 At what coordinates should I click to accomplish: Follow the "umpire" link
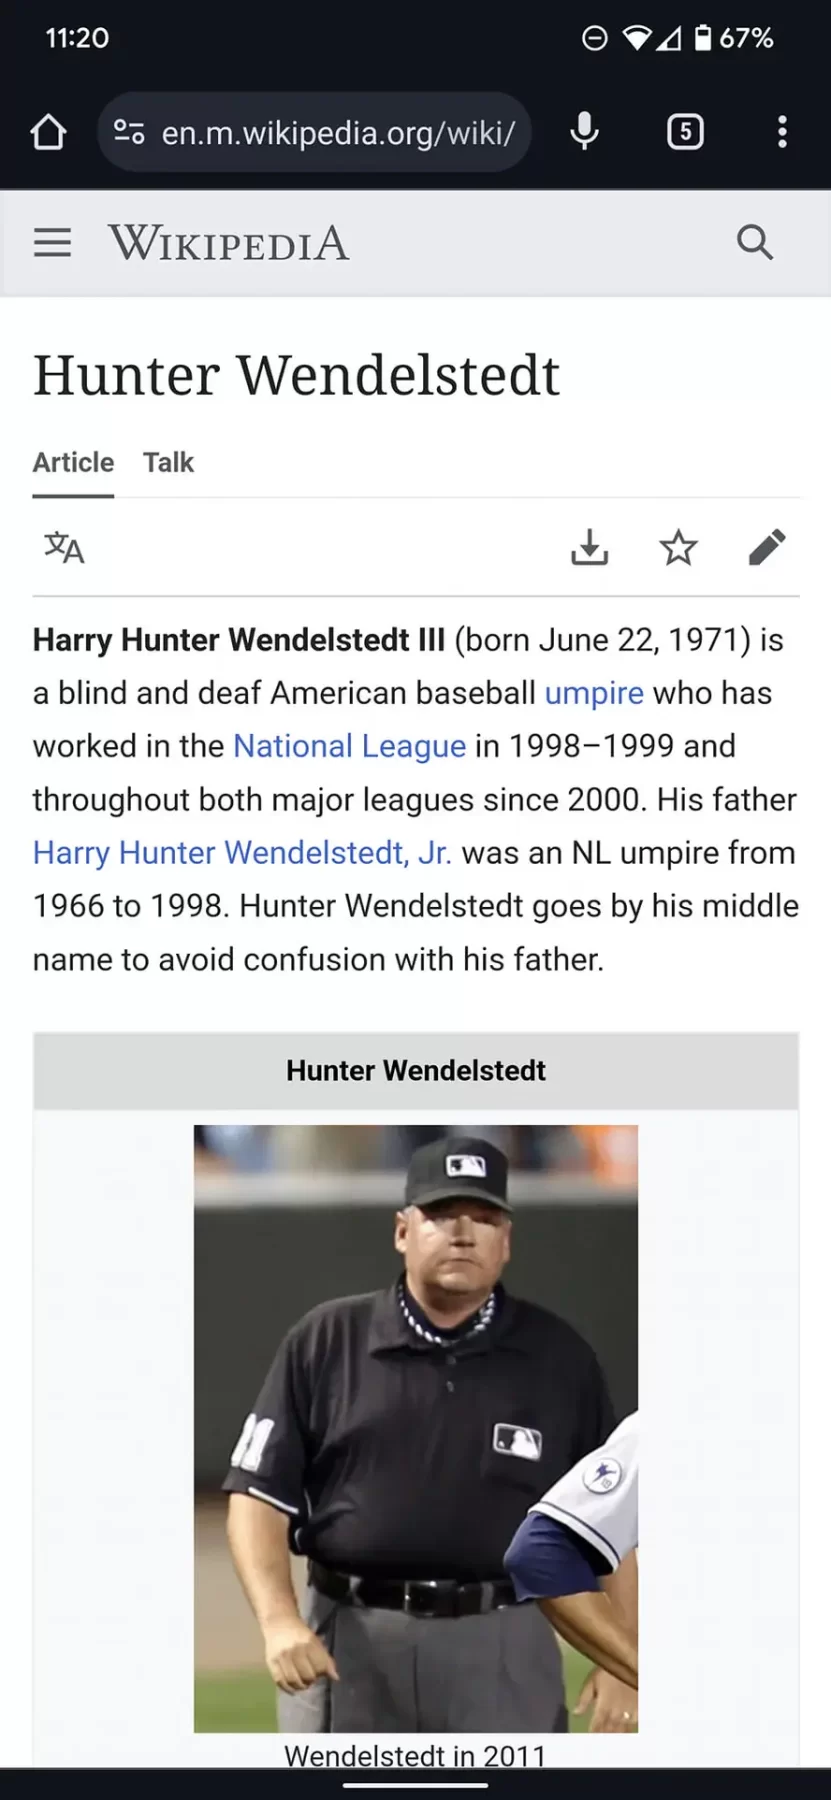click(x=594, y=693)
